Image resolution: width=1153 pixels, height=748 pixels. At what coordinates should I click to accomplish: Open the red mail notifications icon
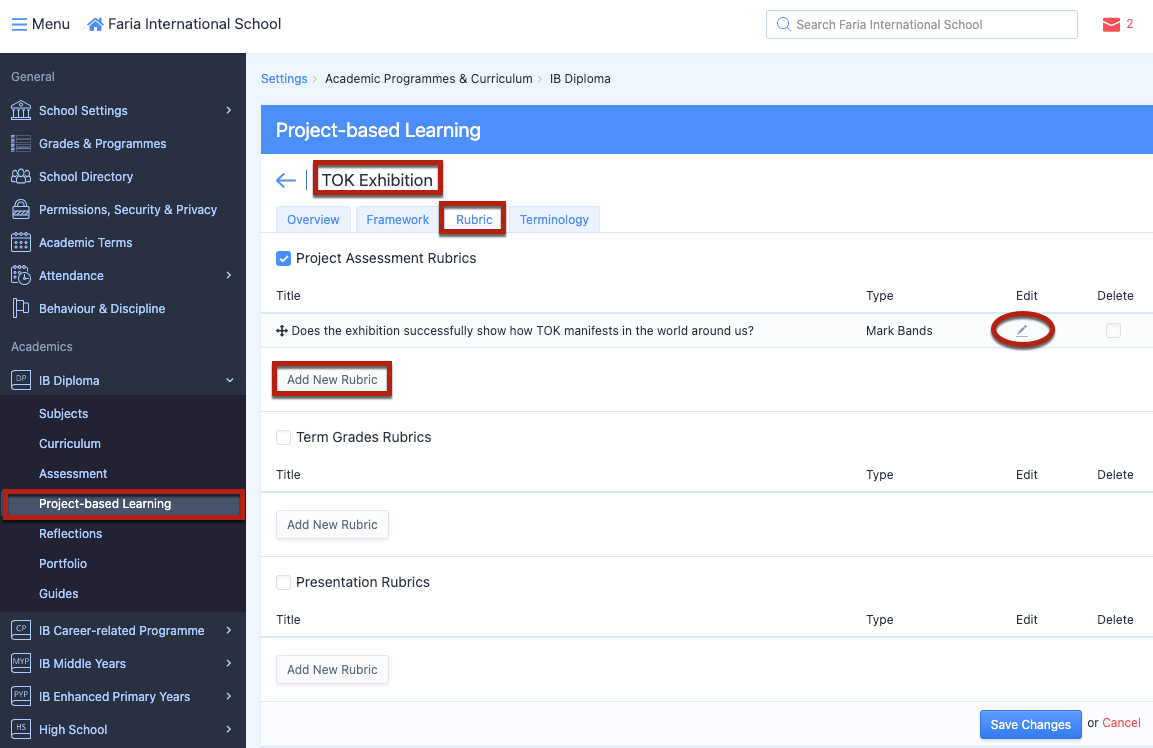[x=1111, y=25]
